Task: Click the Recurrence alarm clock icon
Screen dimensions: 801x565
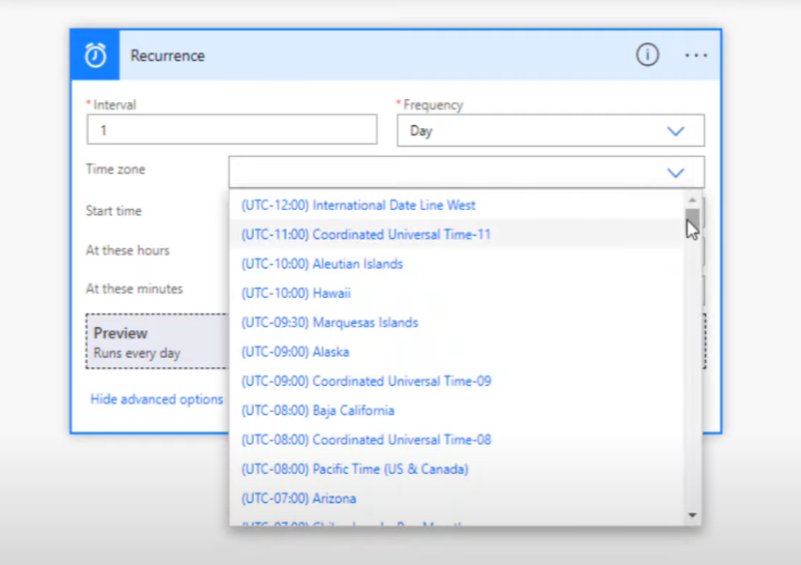Action: pyautogui.click(x=96, y=55)
